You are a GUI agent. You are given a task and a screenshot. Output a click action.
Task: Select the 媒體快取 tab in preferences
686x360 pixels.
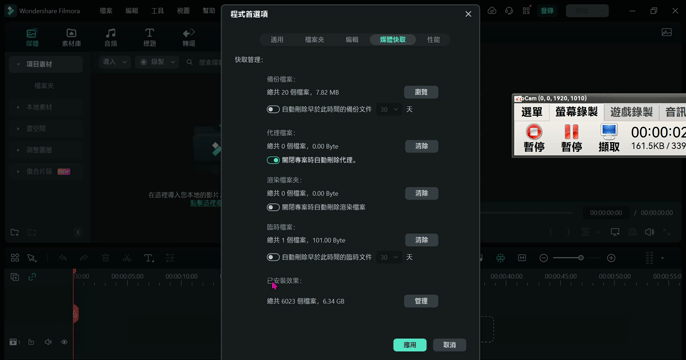(x=392, y=40)
